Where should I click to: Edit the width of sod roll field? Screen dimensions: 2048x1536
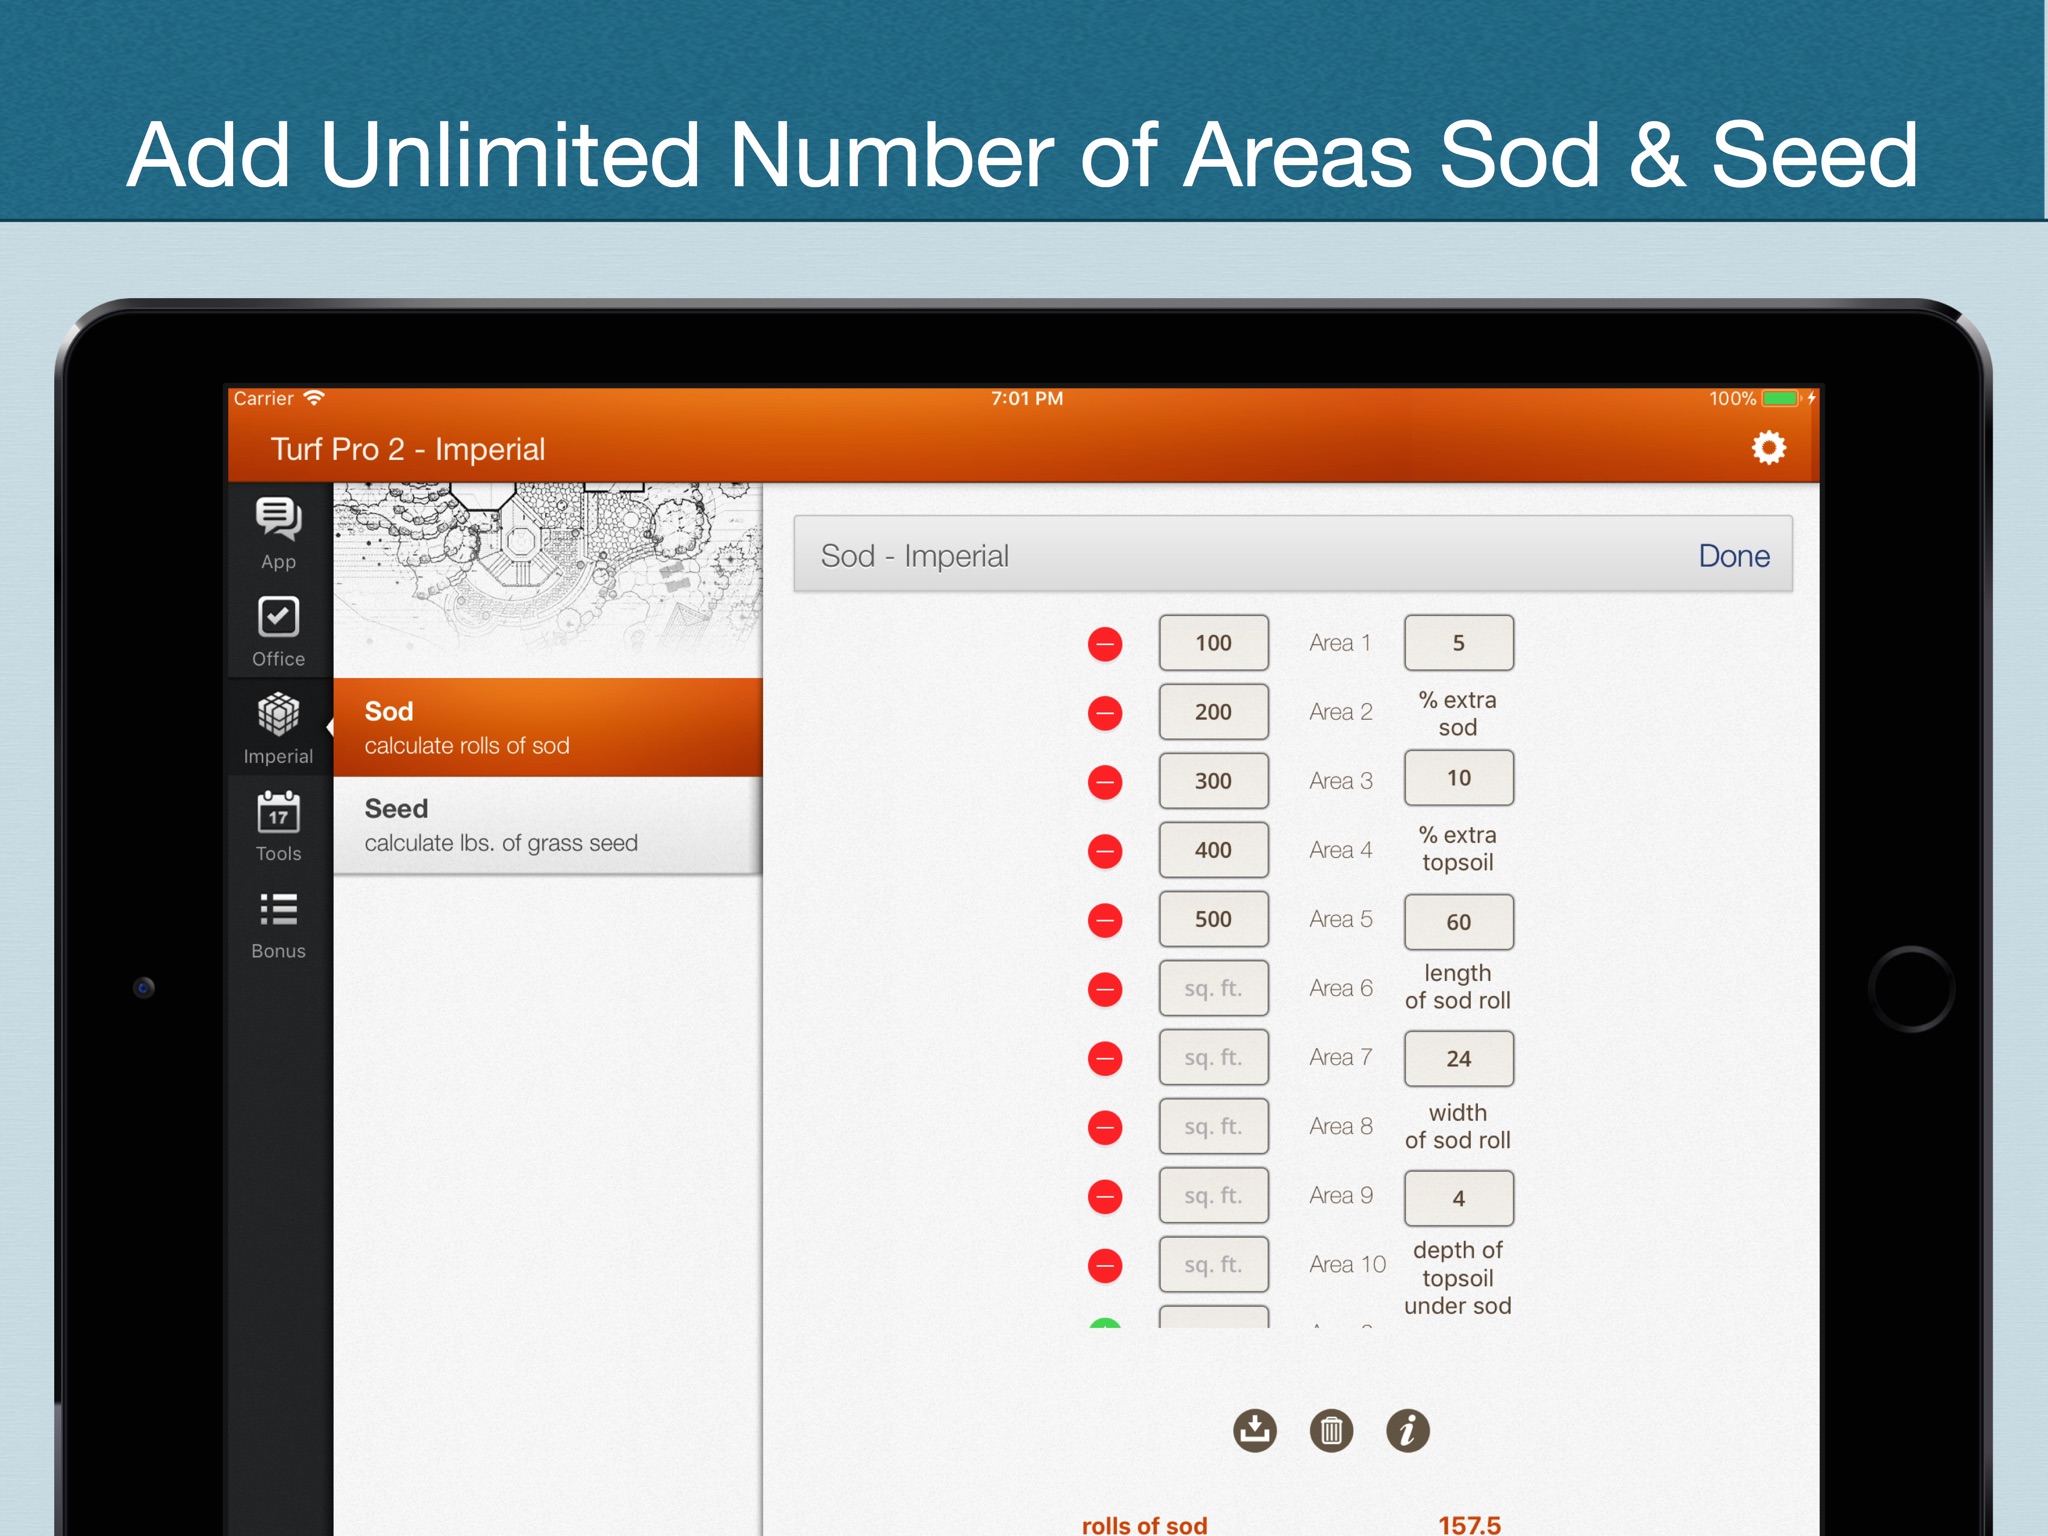pyautogui.click(x=1459, y=1059)
